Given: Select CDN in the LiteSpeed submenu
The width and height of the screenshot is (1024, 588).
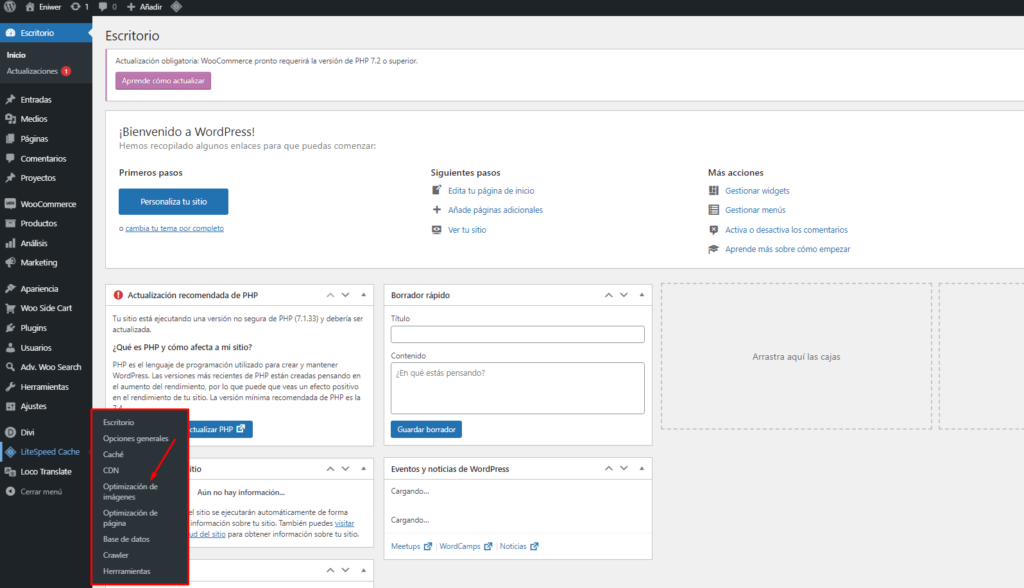Looking at the screenshot, I should click(x=110, y=470).
